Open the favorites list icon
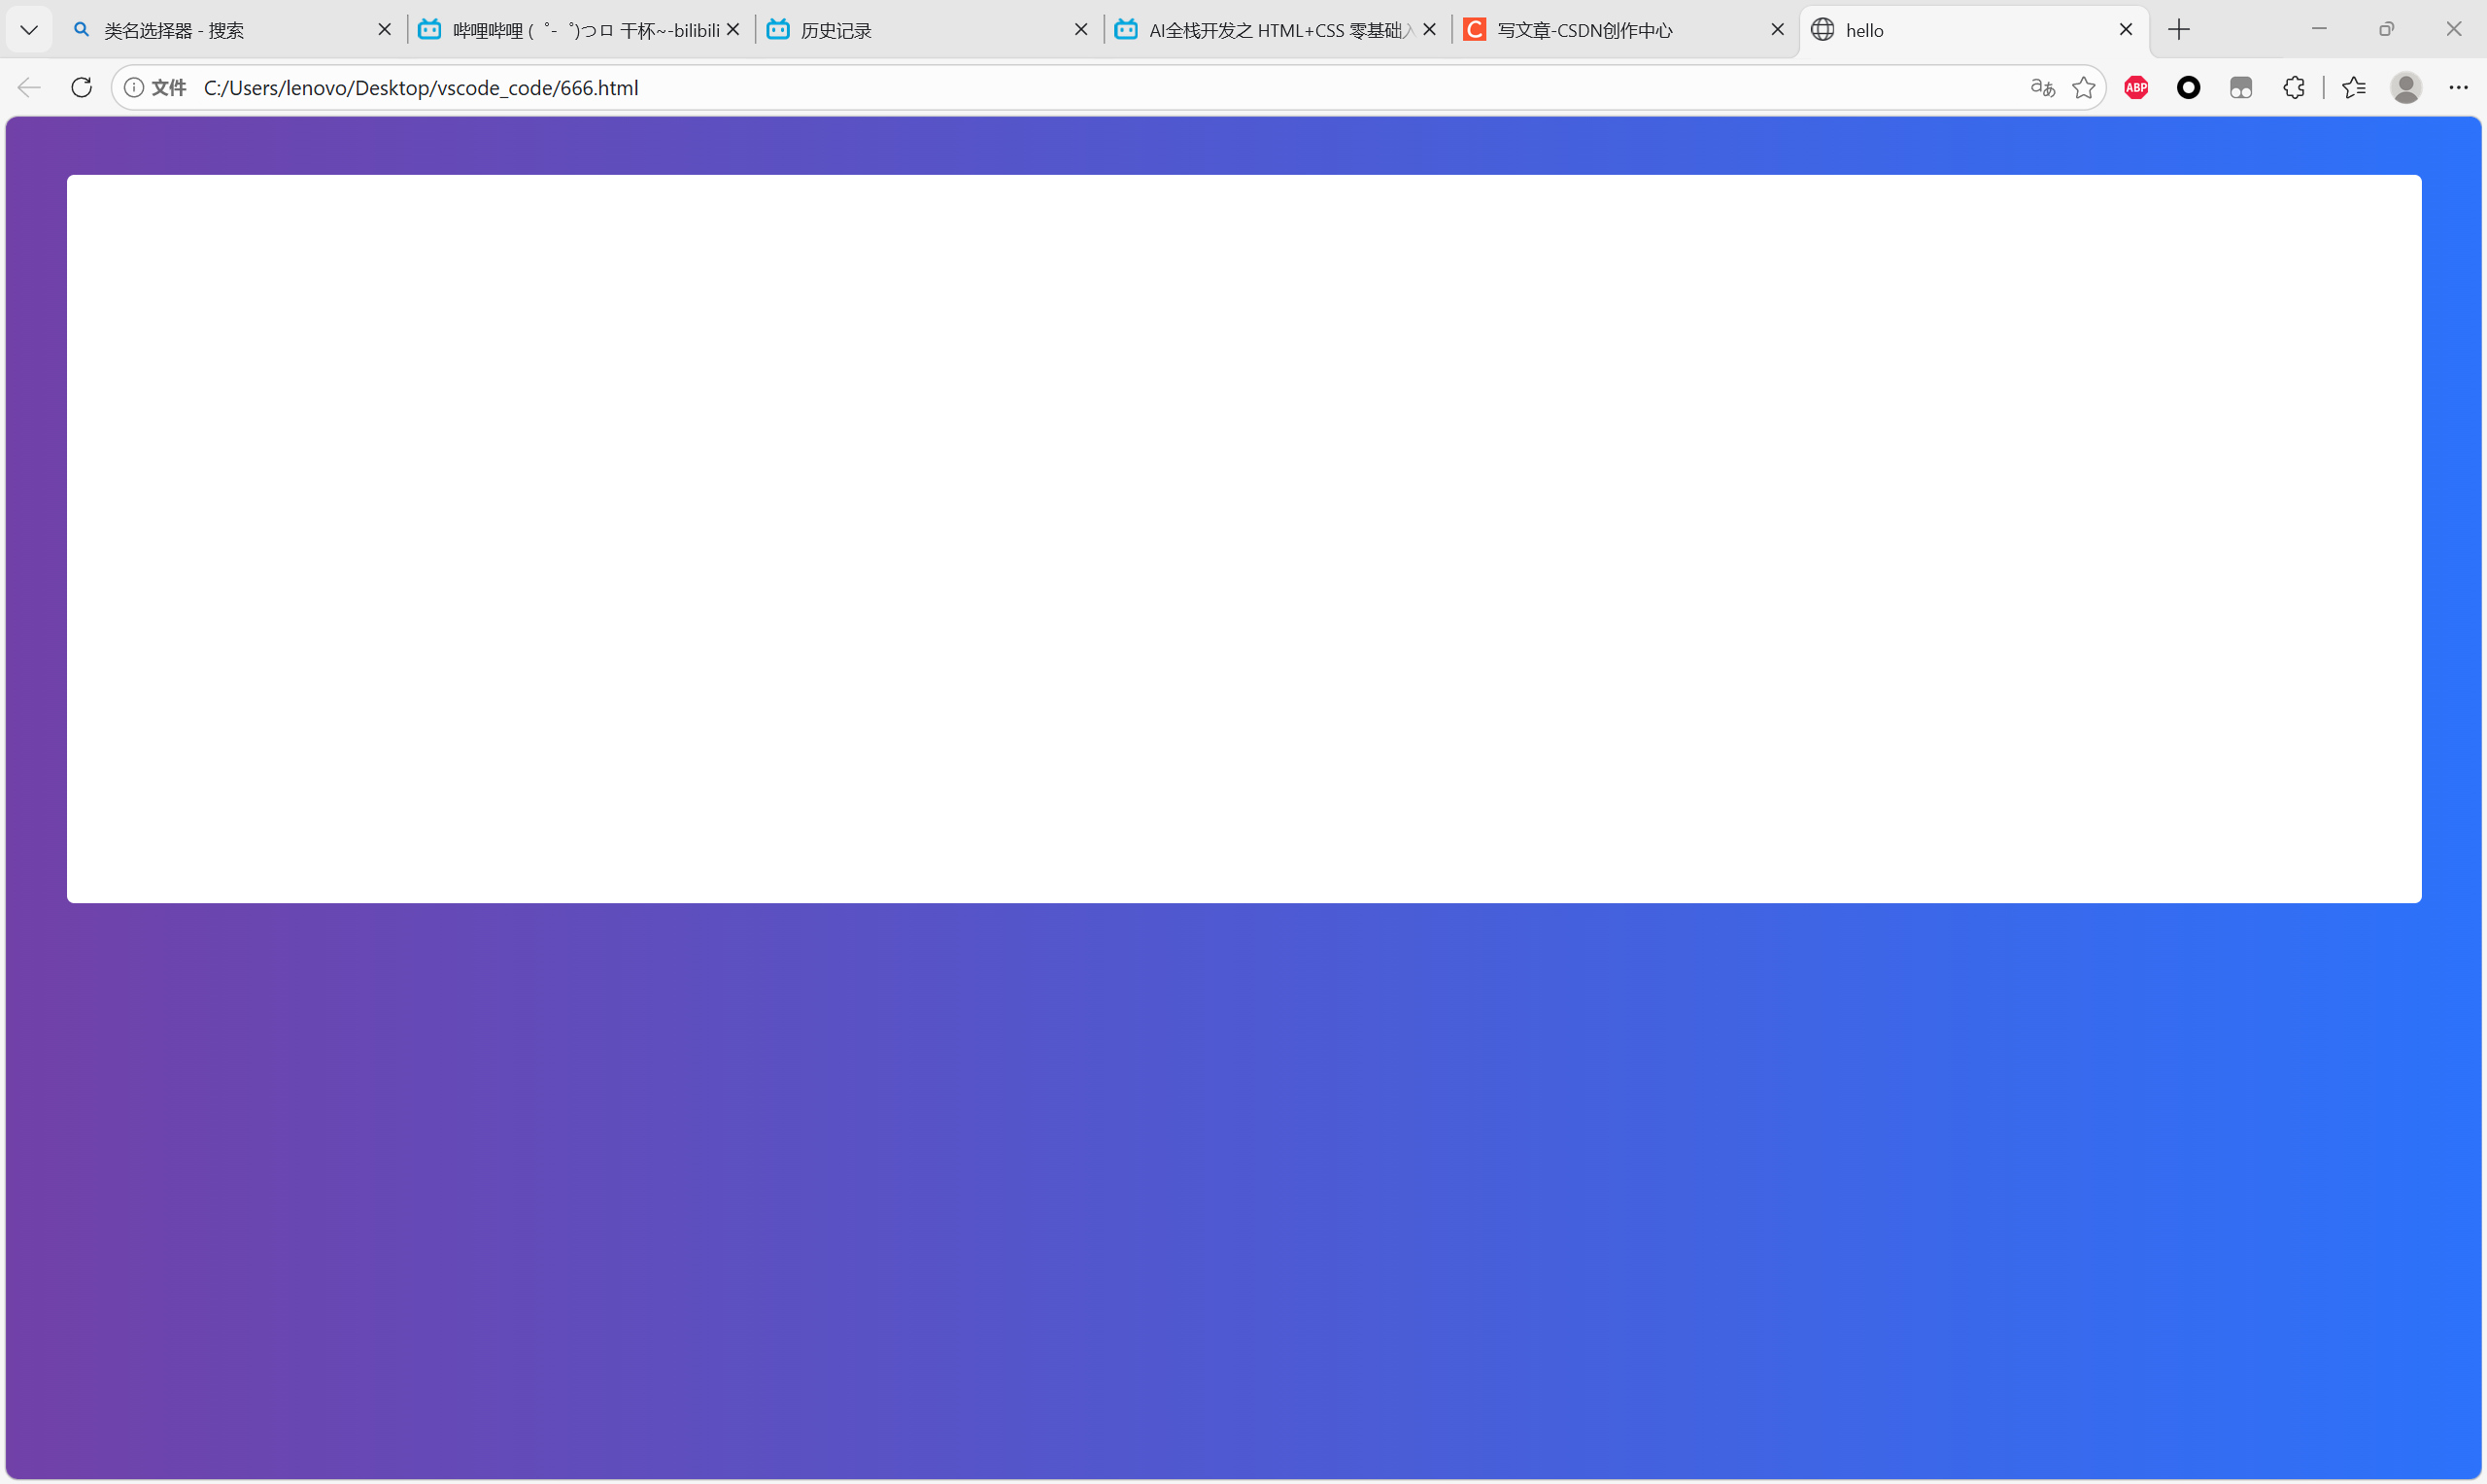The height and width of the screenshot is (1484, 2487). point(2354,88)
